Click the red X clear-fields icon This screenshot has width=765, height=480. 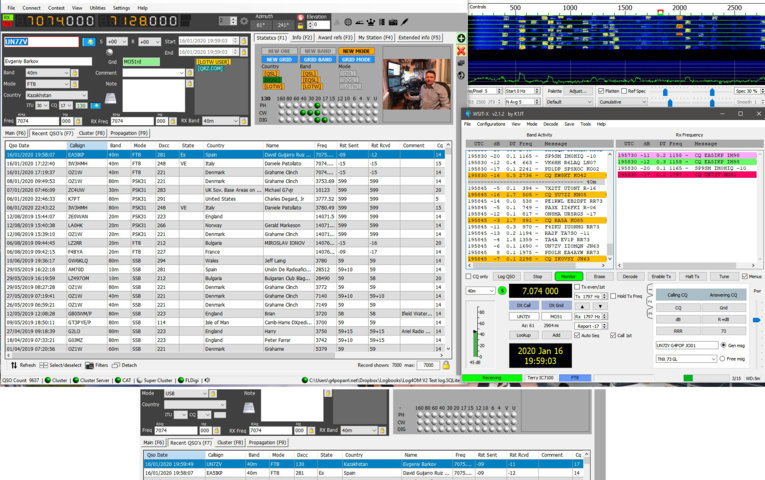click(x=461, y=51)
